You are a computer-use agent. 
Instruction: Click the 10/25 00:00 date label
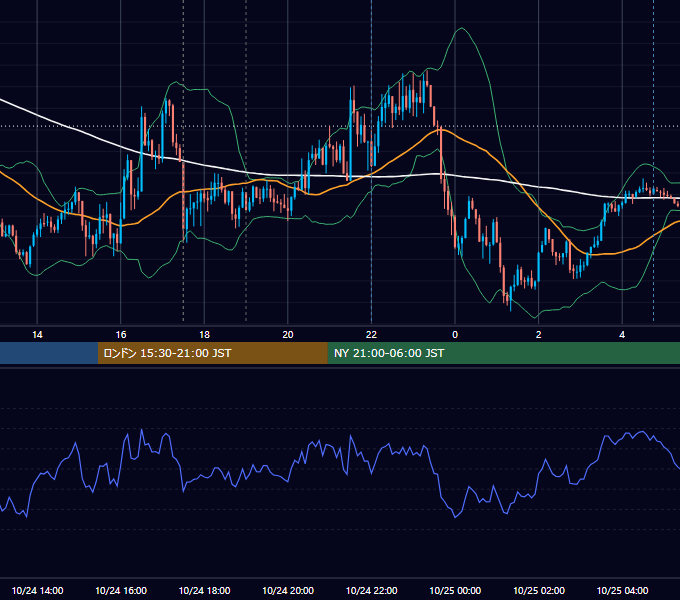coord(455,591)
